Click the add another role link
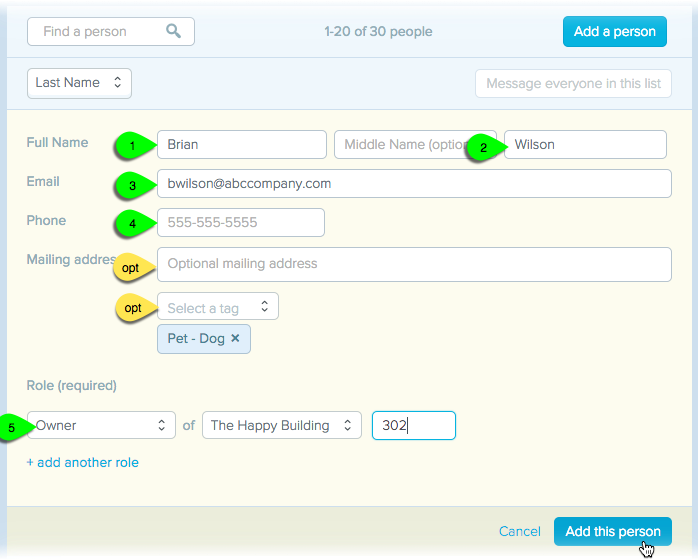The image size is (698, 560). [x=83, y=463]
